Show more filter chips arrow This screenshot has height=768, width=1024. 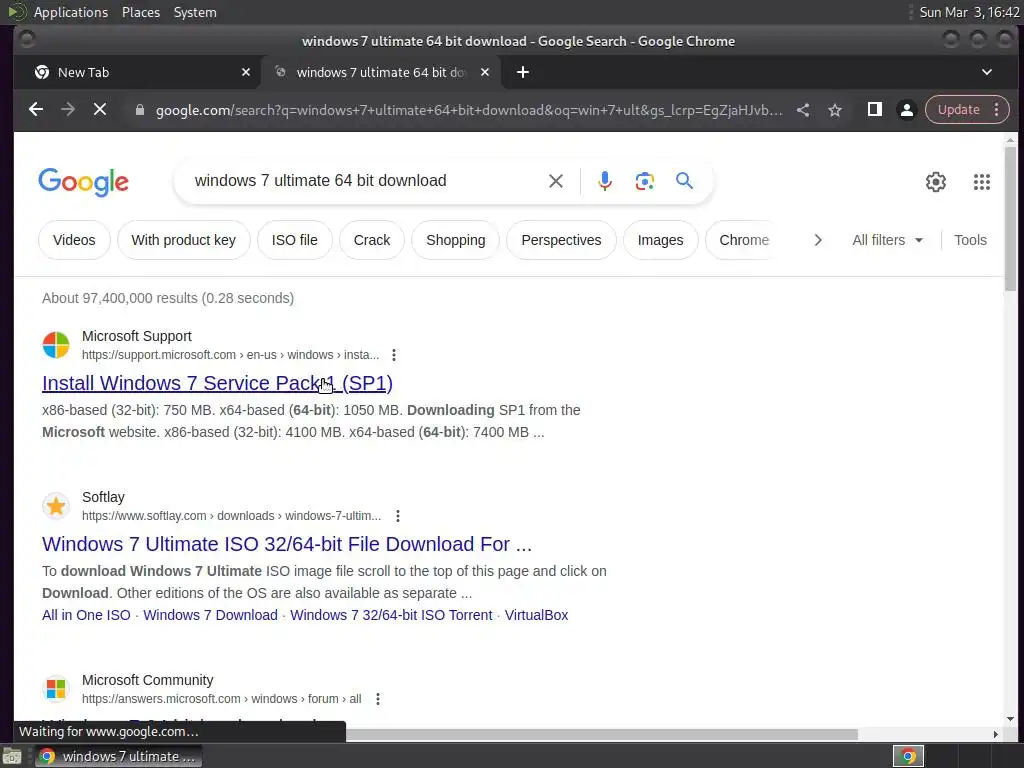[818, 240]
